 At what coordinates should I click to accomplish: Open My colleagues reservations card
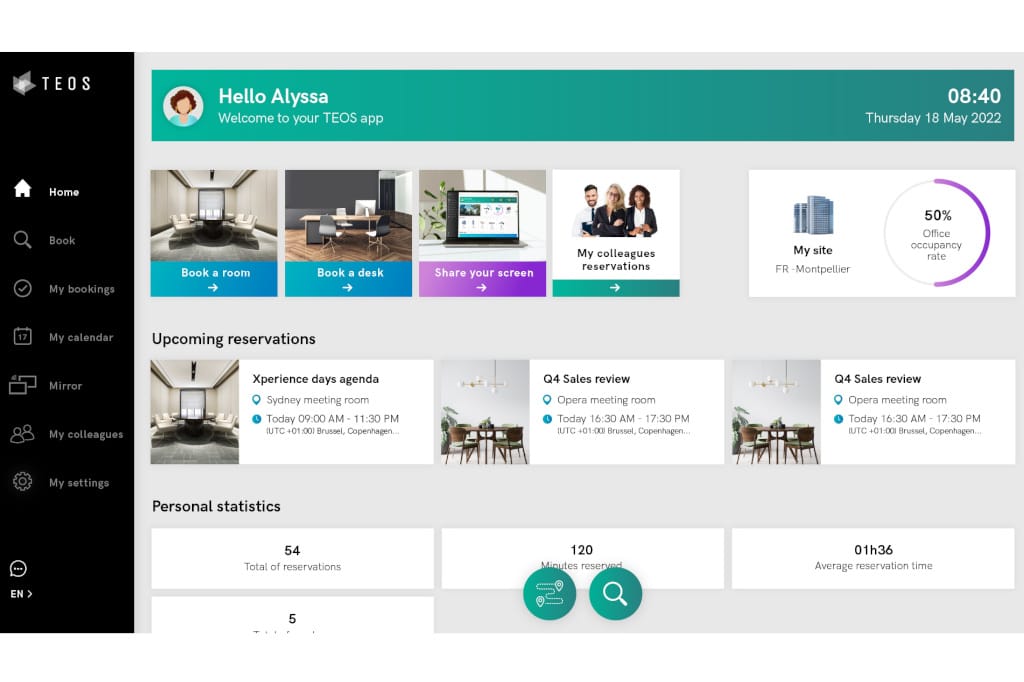(x=615, y=233)
